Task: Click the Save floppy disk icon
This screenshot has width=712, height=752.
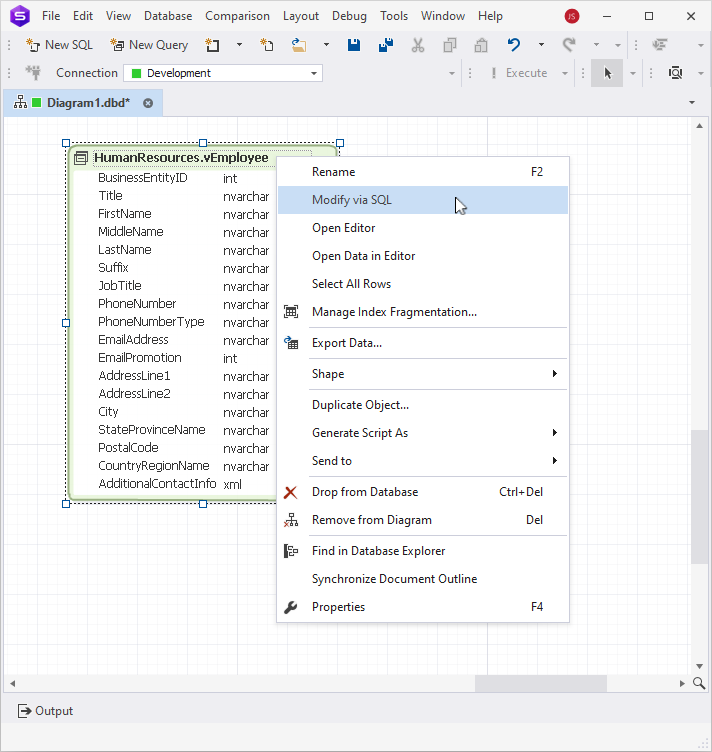Action: [354, 45]
